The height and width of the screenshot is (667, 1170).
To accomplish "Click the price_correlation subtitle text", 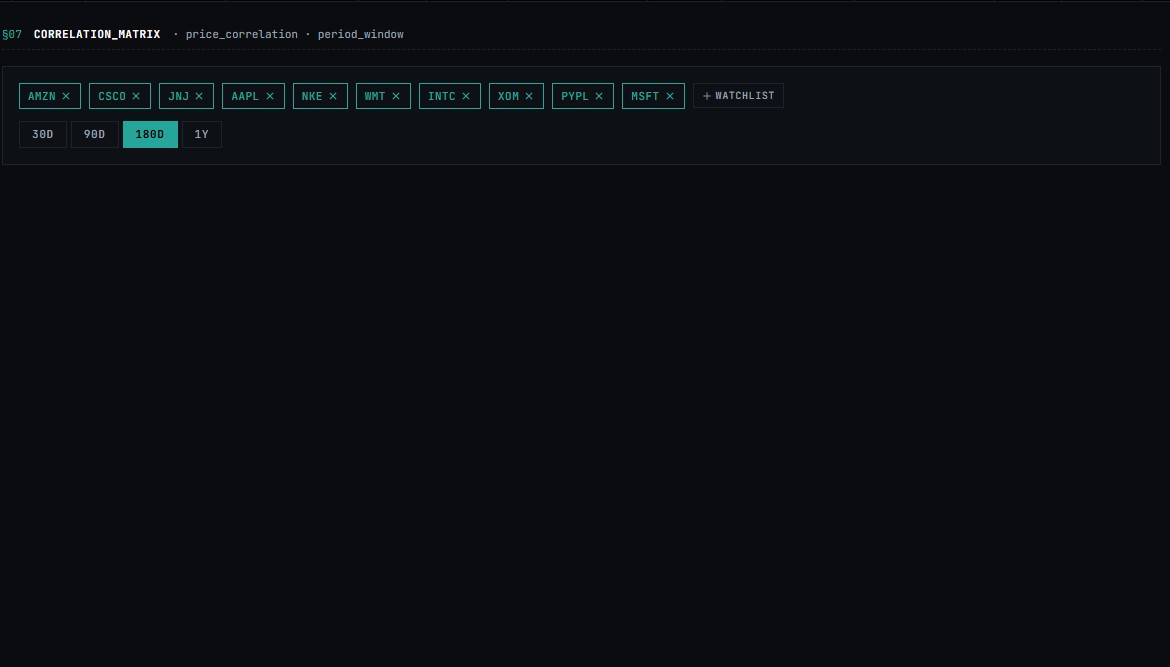I will coord(242,34).
